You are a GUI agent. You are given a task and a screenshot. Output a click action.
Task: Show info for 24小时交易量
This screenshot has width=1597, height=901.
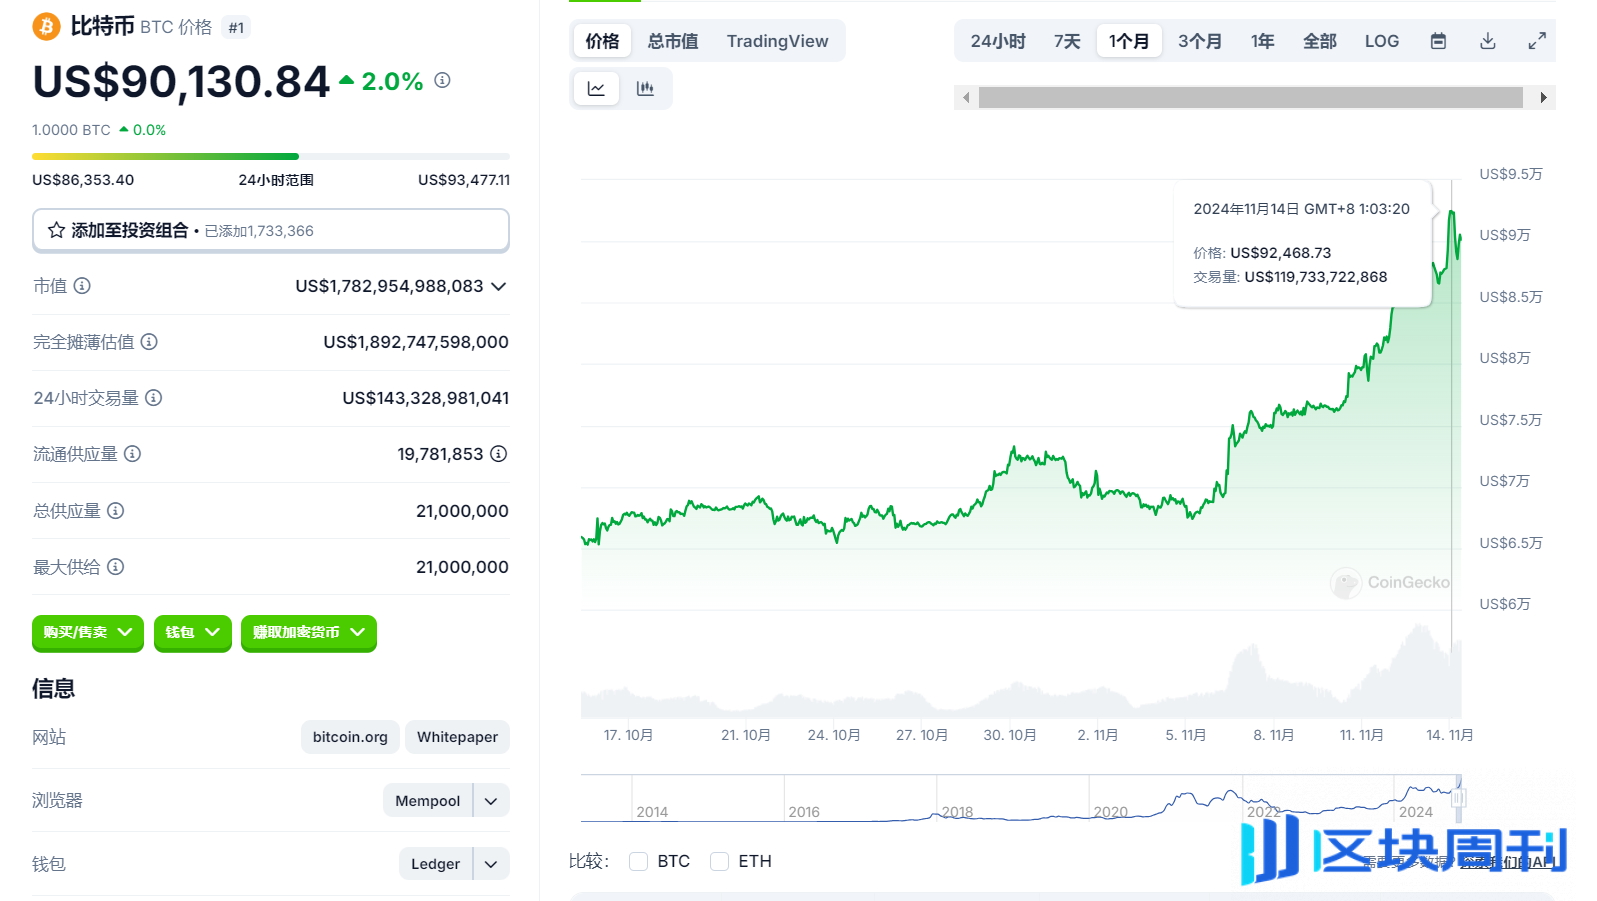(153, 398)
